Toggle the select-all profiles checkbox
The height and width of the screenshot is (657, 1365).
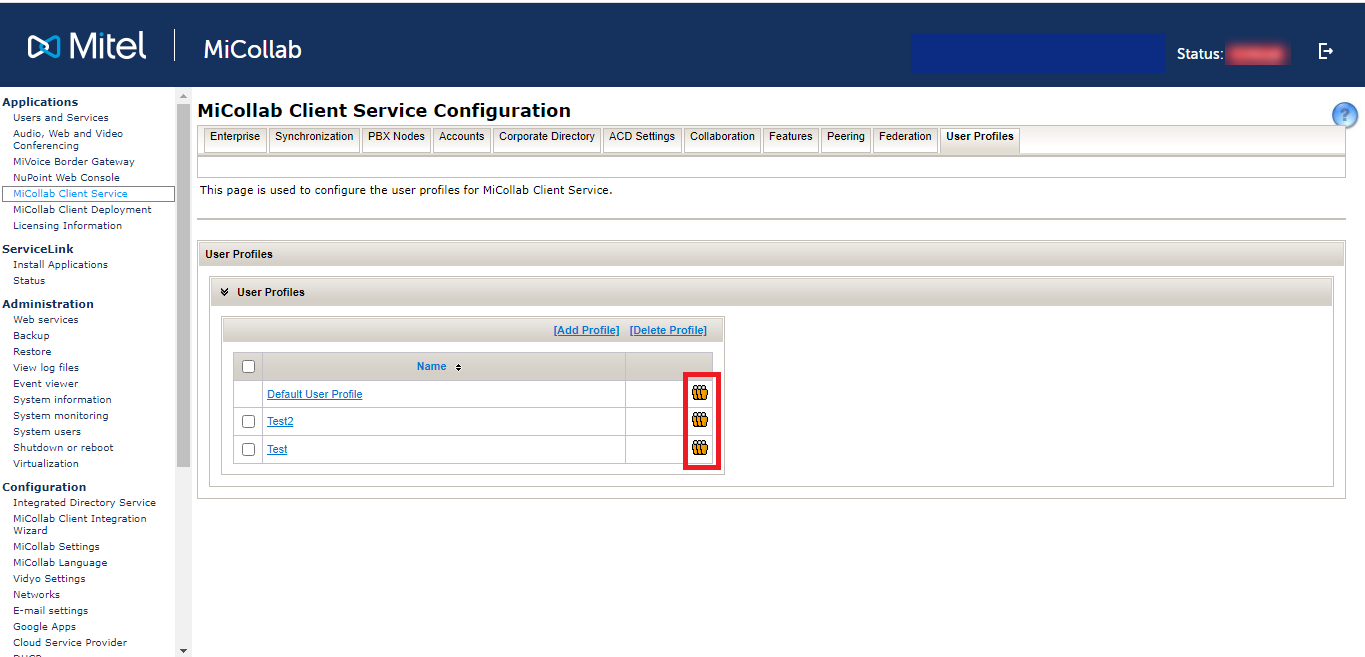point(249,367)
